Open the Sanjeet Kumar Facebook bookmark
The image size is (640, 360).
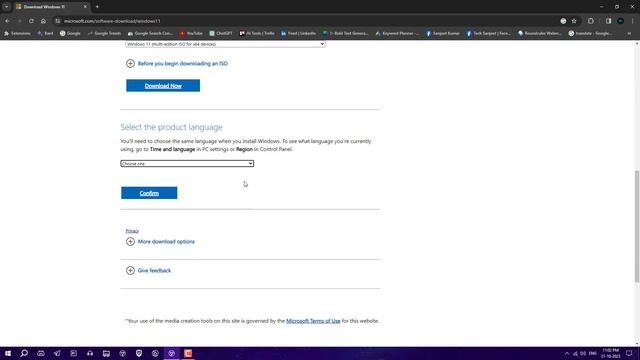(443, 33)
